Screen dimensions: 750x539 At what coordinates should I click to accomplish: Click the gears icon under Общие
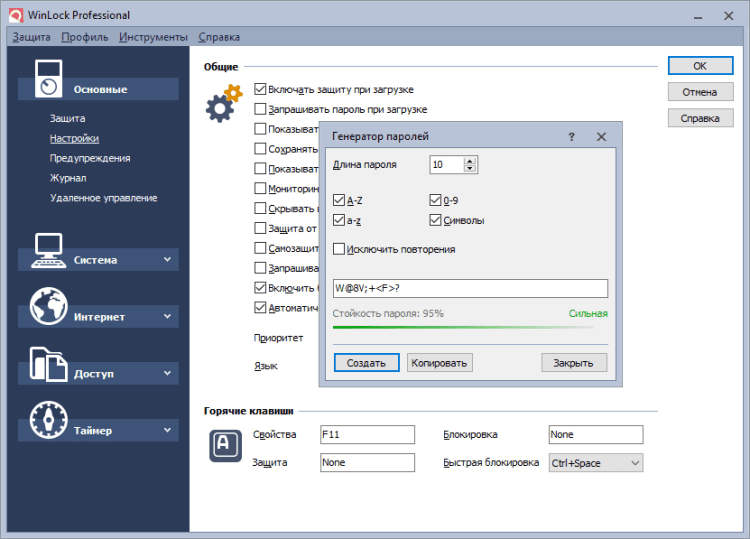pyautogui.click(x=224, y=103)
